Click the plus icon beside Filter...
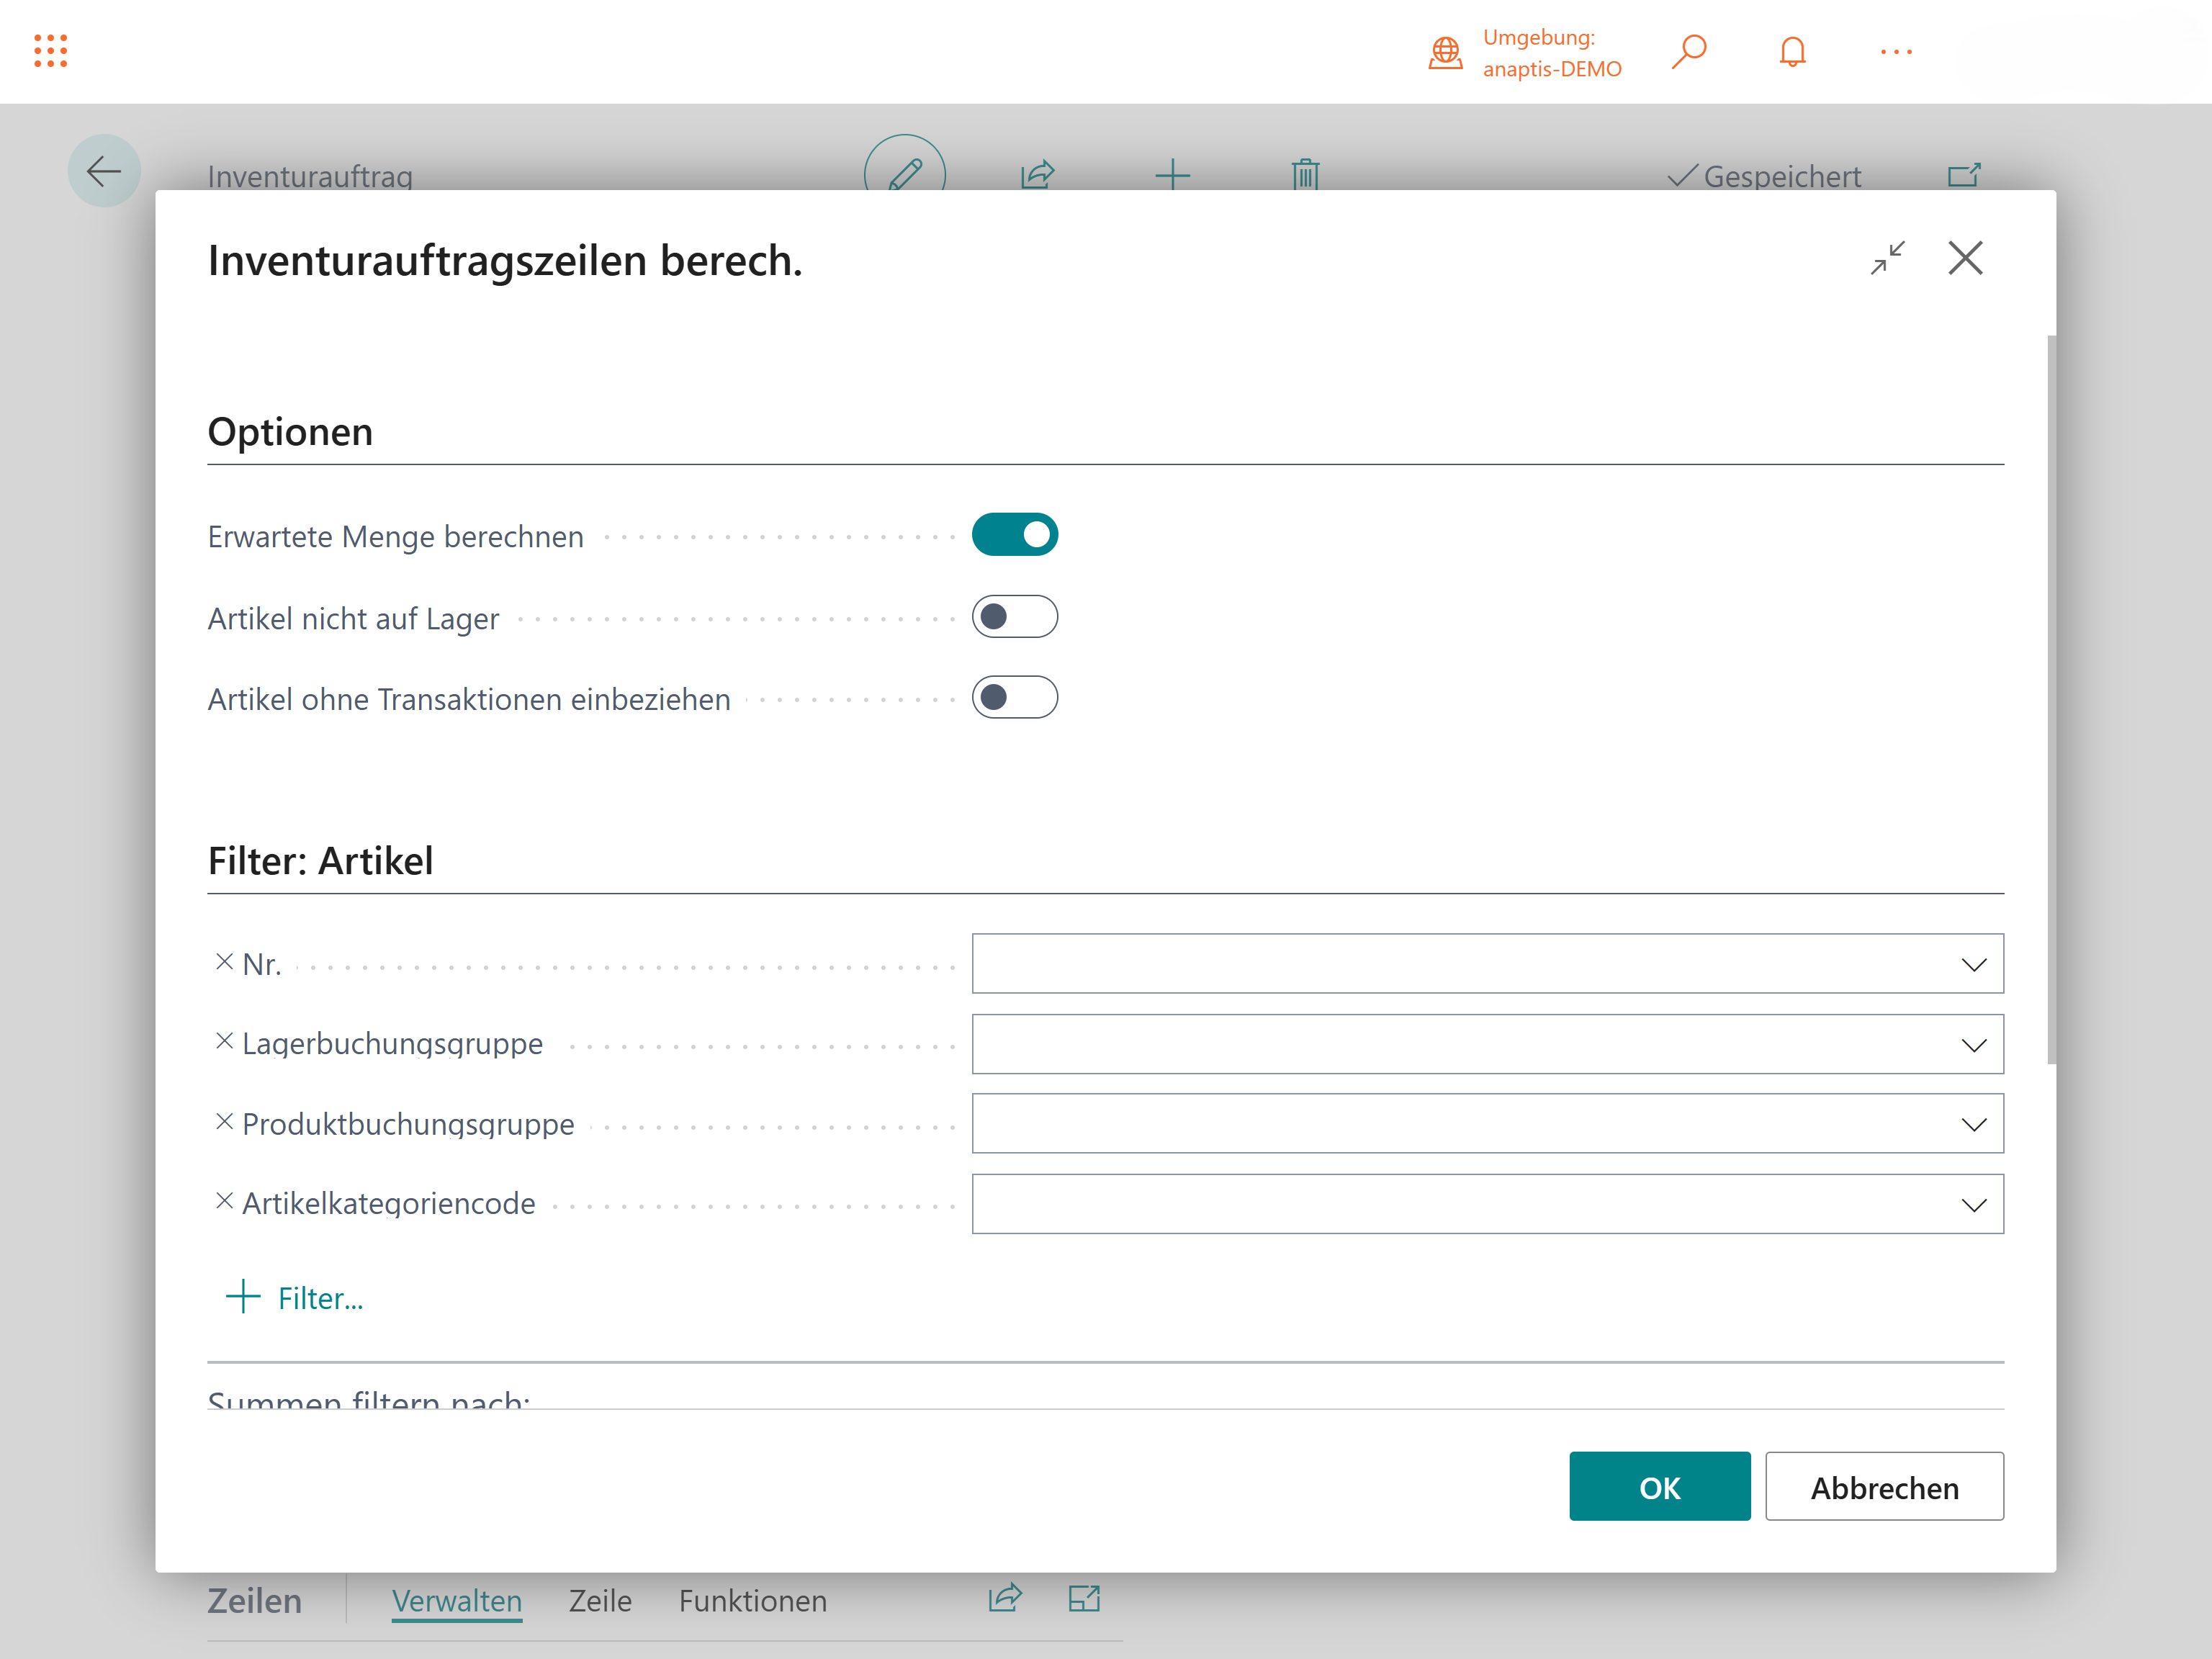 pos(243,1296)
